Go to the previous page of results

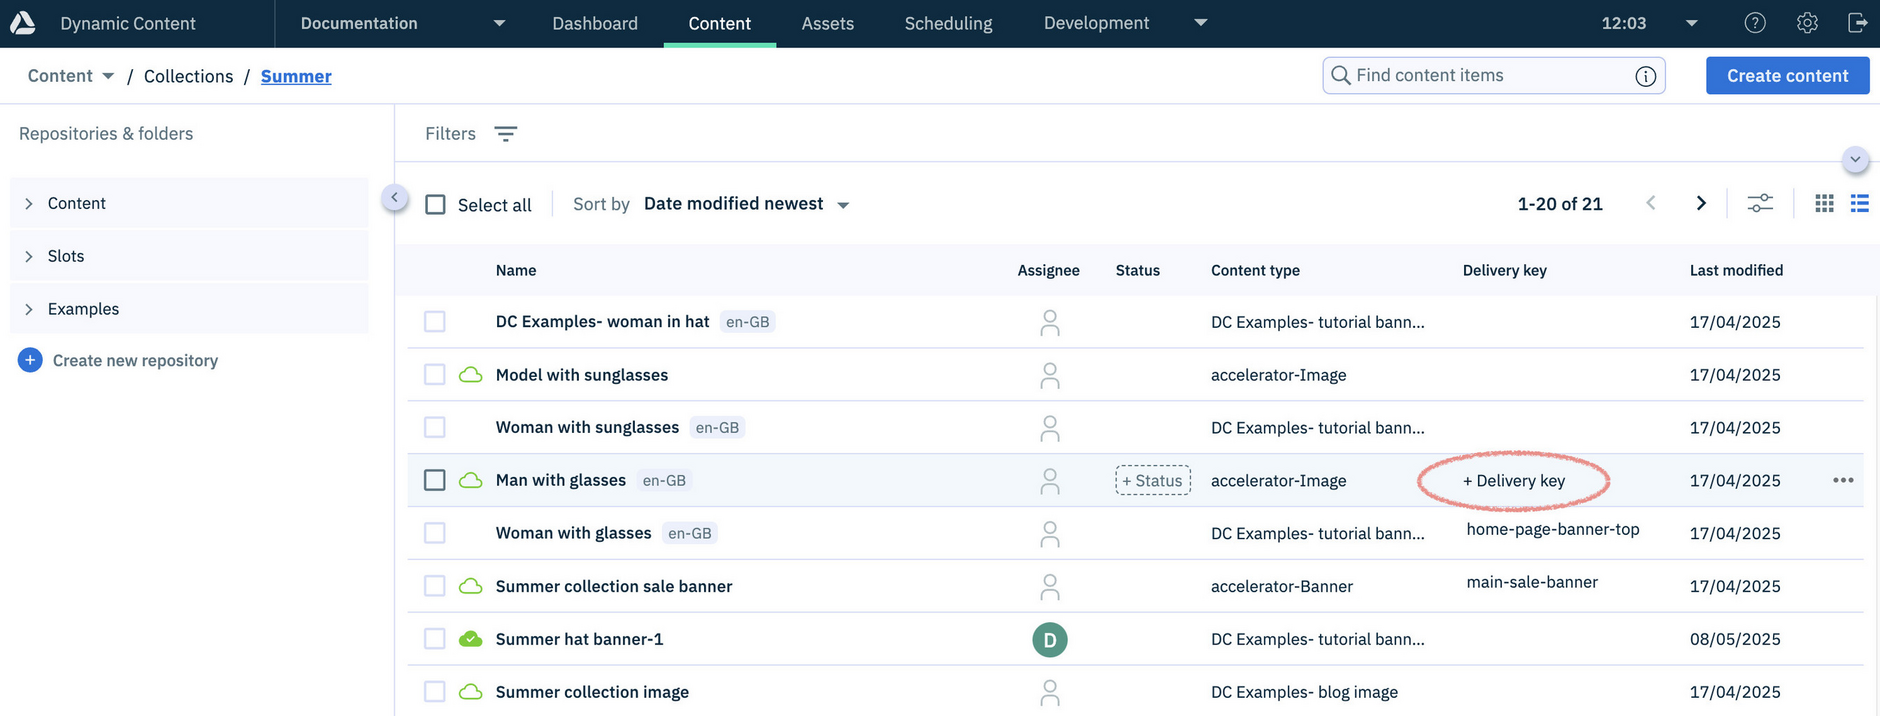pos(1651,204)
